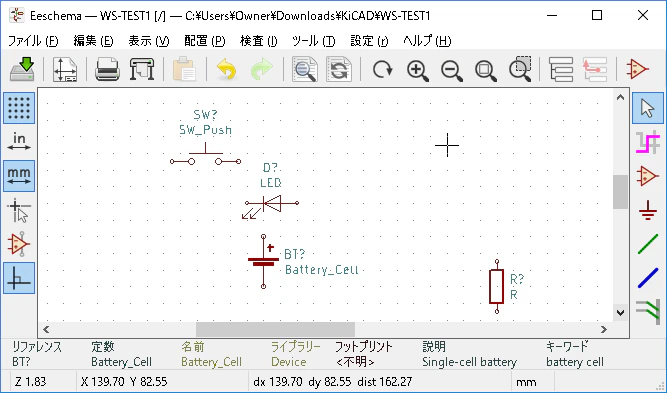Click description text Single-cell battery
The height and width of the screenshot is (393, 667).
(469, 362)
